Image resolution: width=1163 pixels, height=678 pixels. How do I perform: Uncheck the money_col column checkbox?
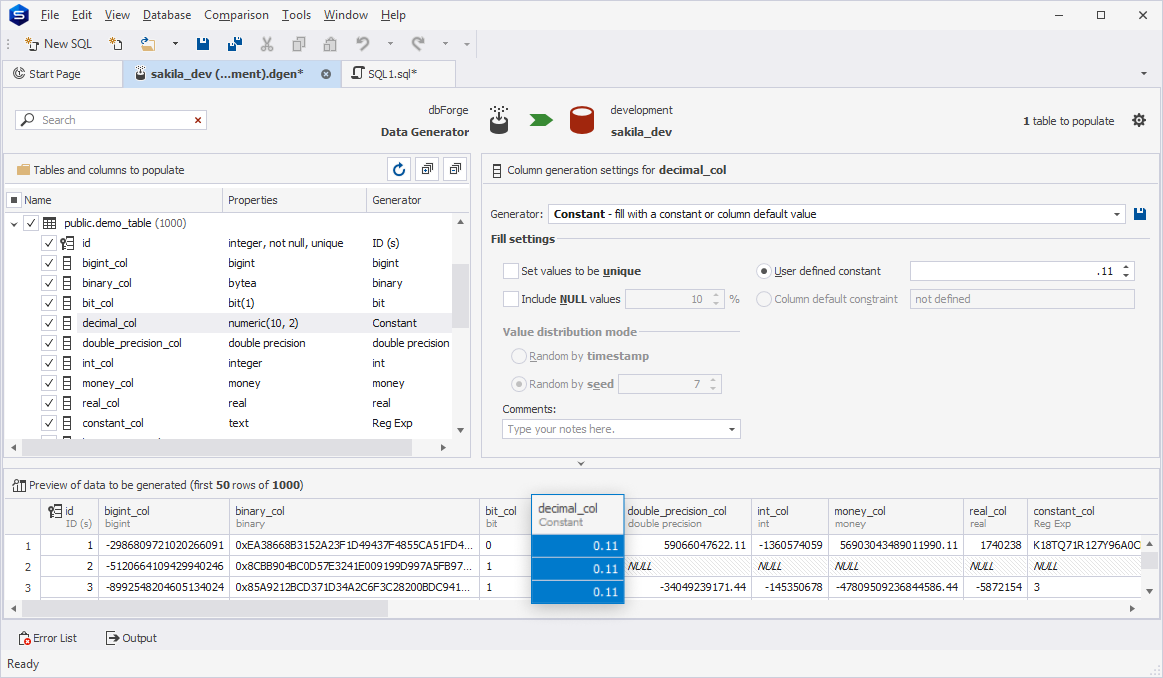(x=48, y=383)
